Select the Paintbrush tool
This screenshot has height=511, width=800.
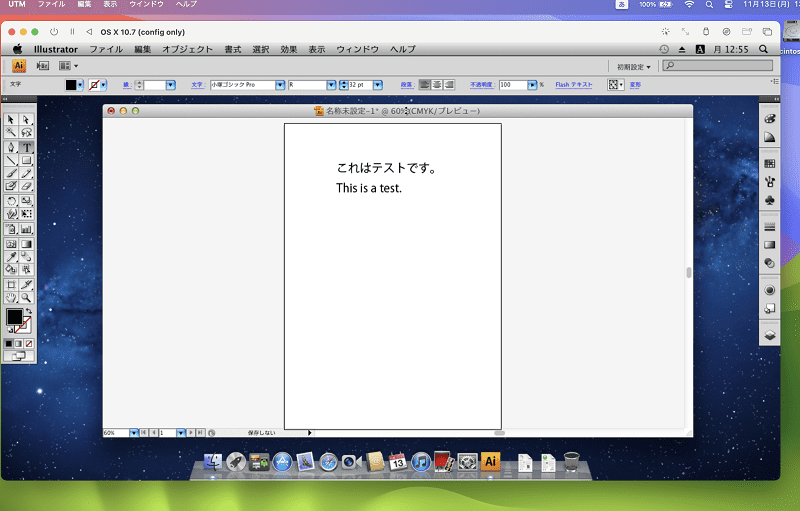pos(11,173)
